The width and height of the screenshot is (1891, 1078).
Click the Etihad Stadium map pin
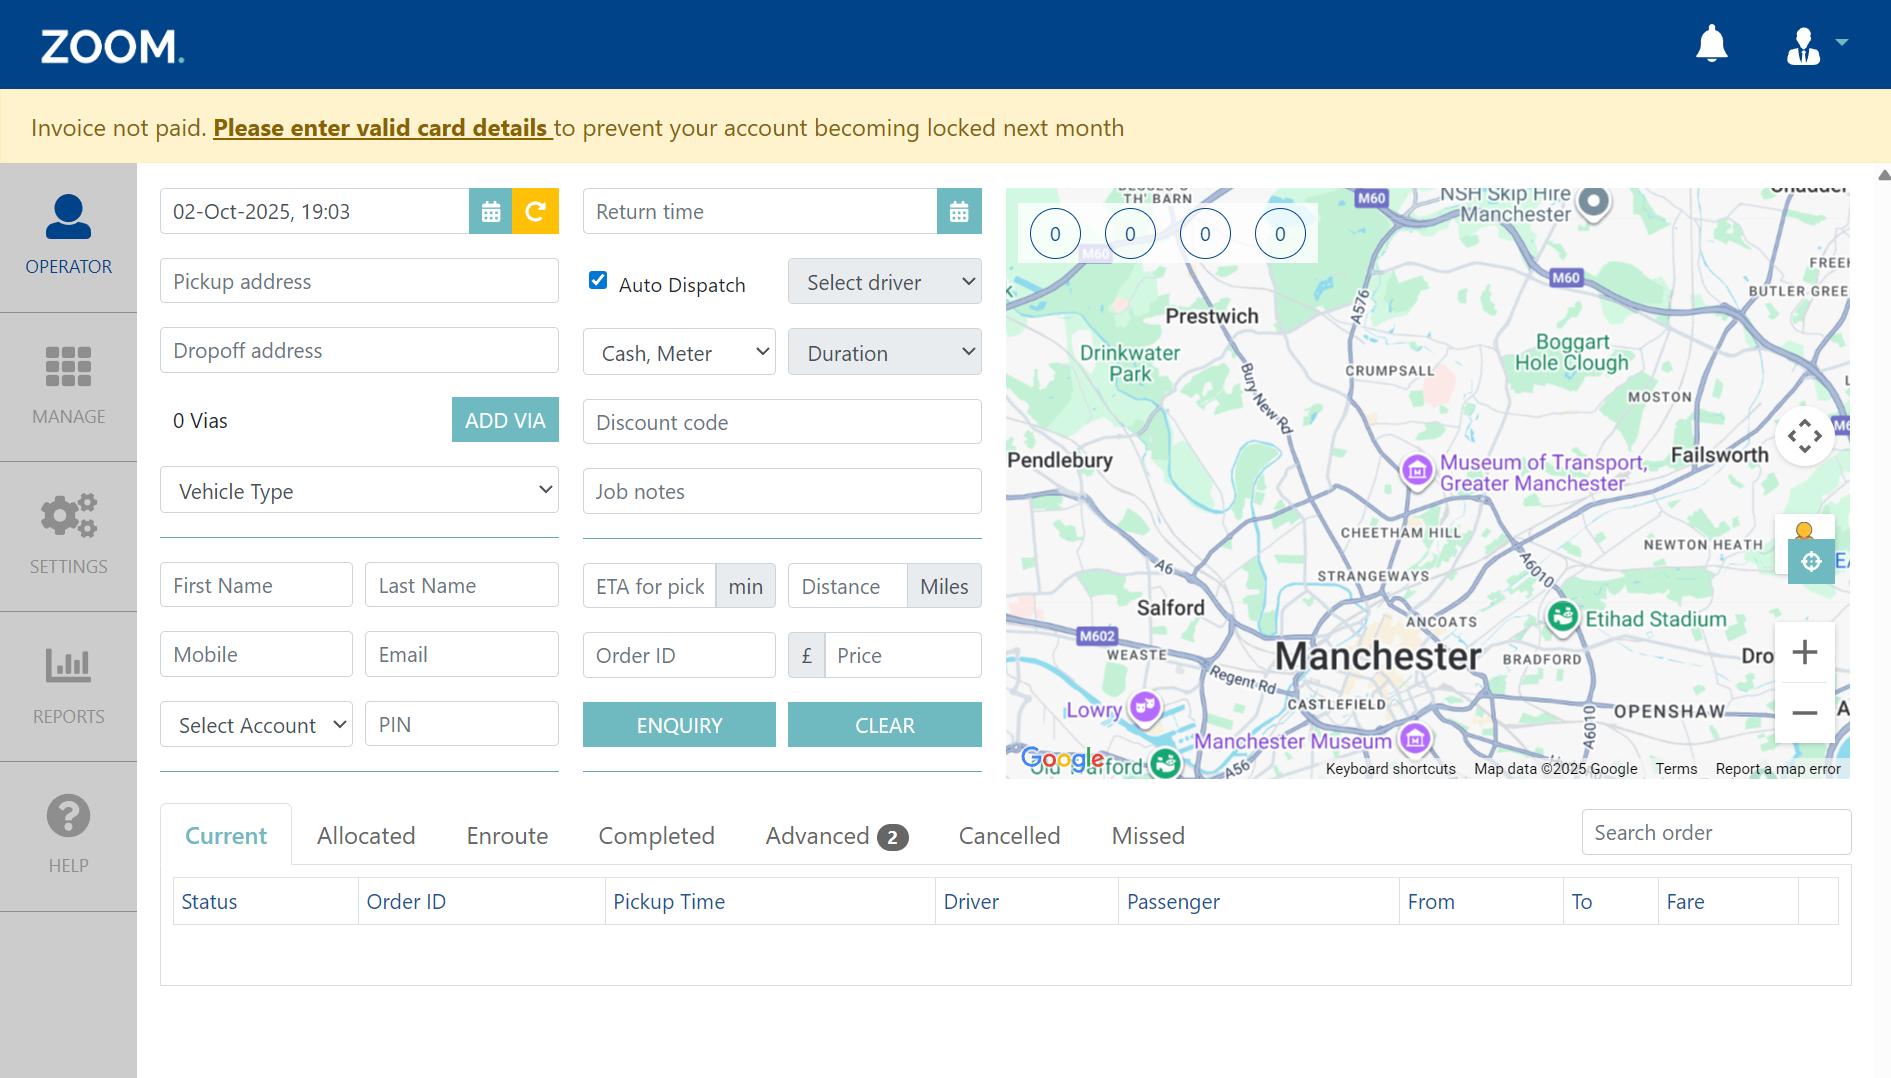tap(1562, 617)
